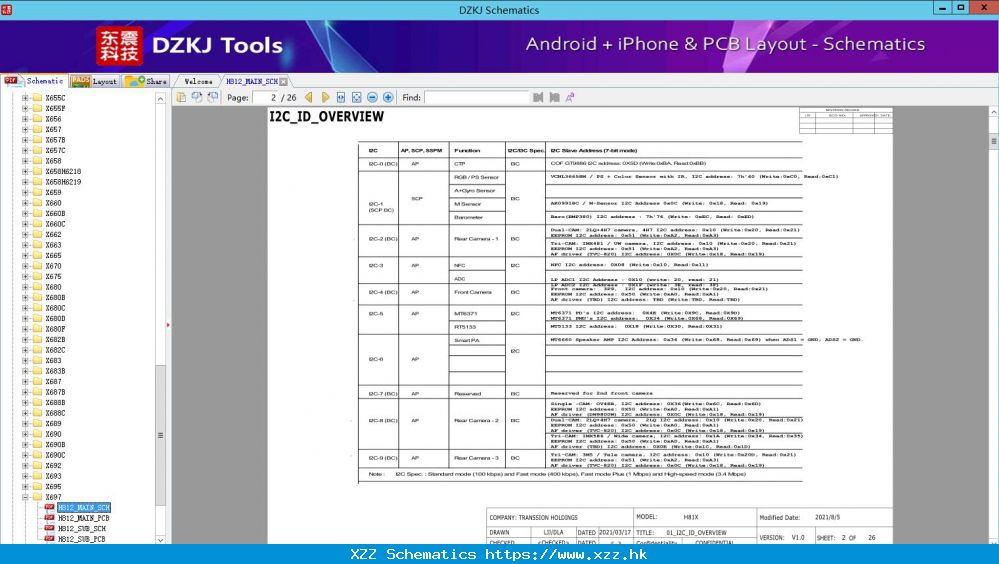This screenshot has width=999, height=564.
Task: Click the I2C_ID_OVERVIEW page heading
Action: [x=326, y=117]
